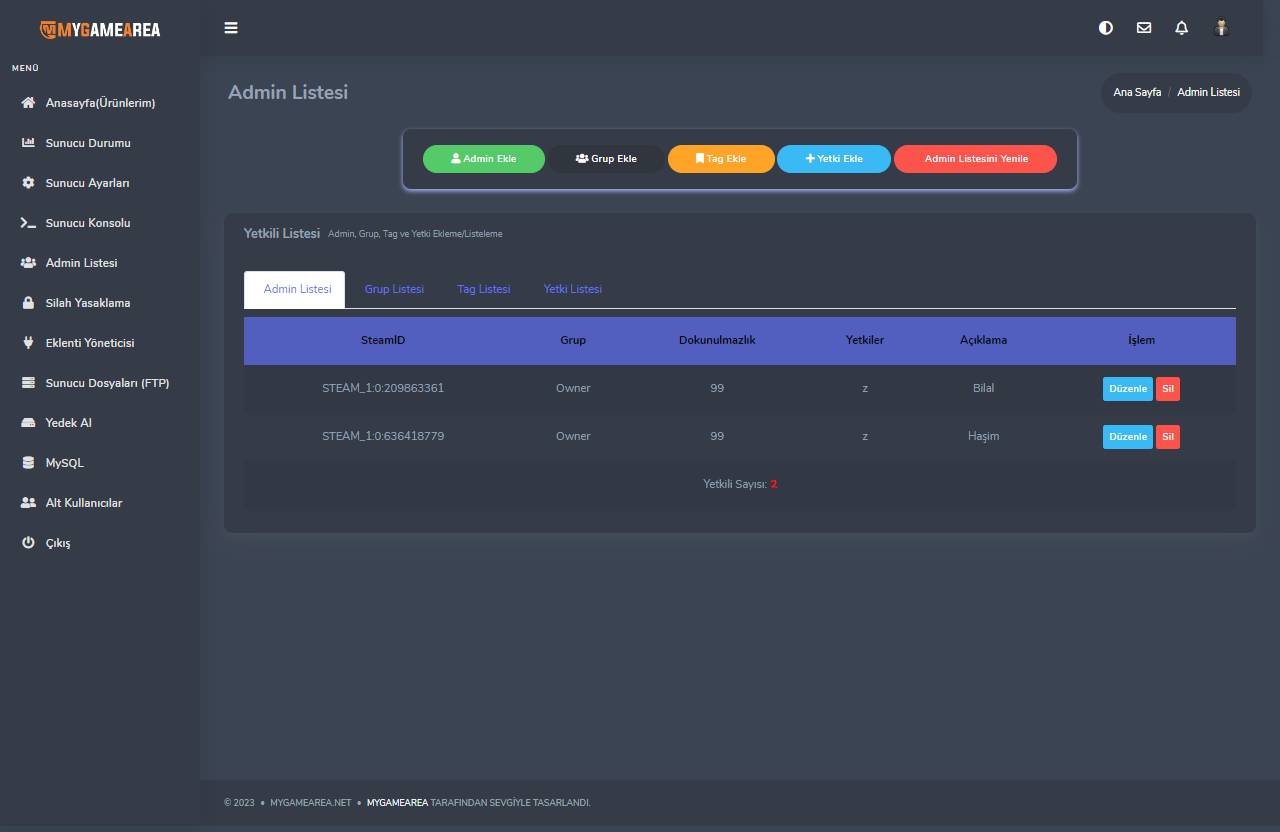Viewport: 1280px width, 832px height.
Task: Click the MyGameArea logo
Action: [x=100, y=29]
